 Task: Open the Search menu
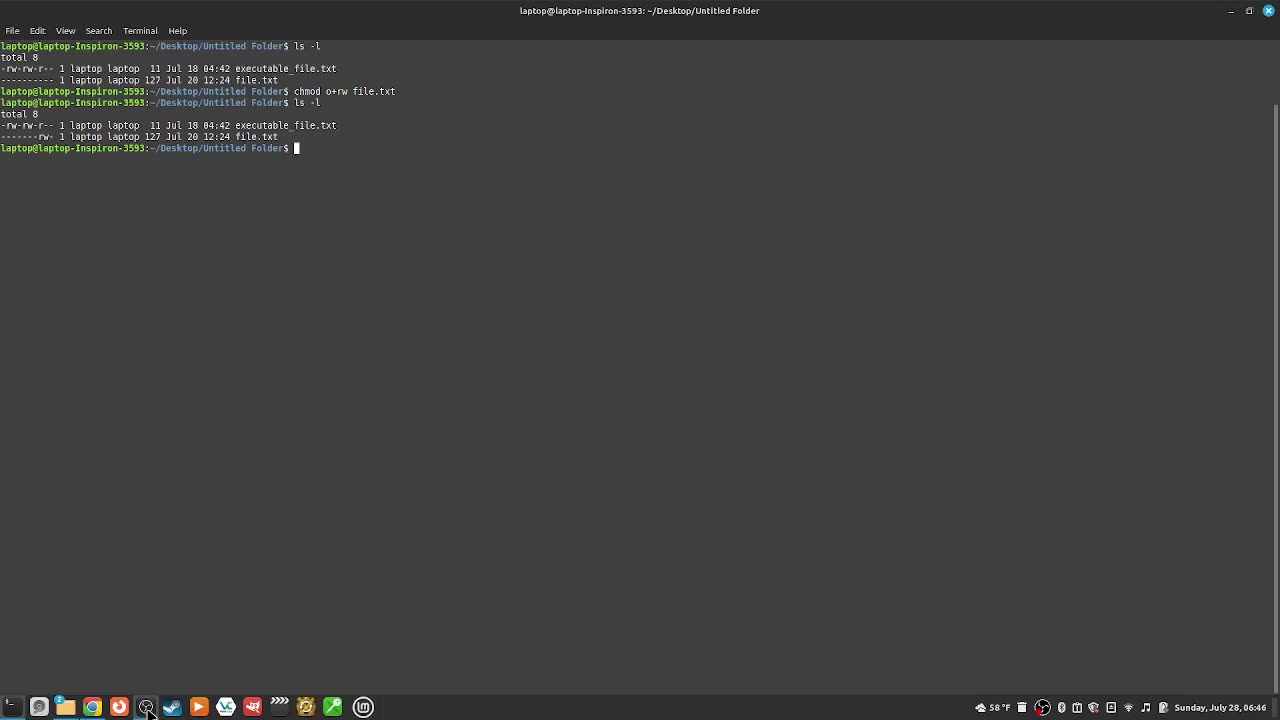click(98, 31)
